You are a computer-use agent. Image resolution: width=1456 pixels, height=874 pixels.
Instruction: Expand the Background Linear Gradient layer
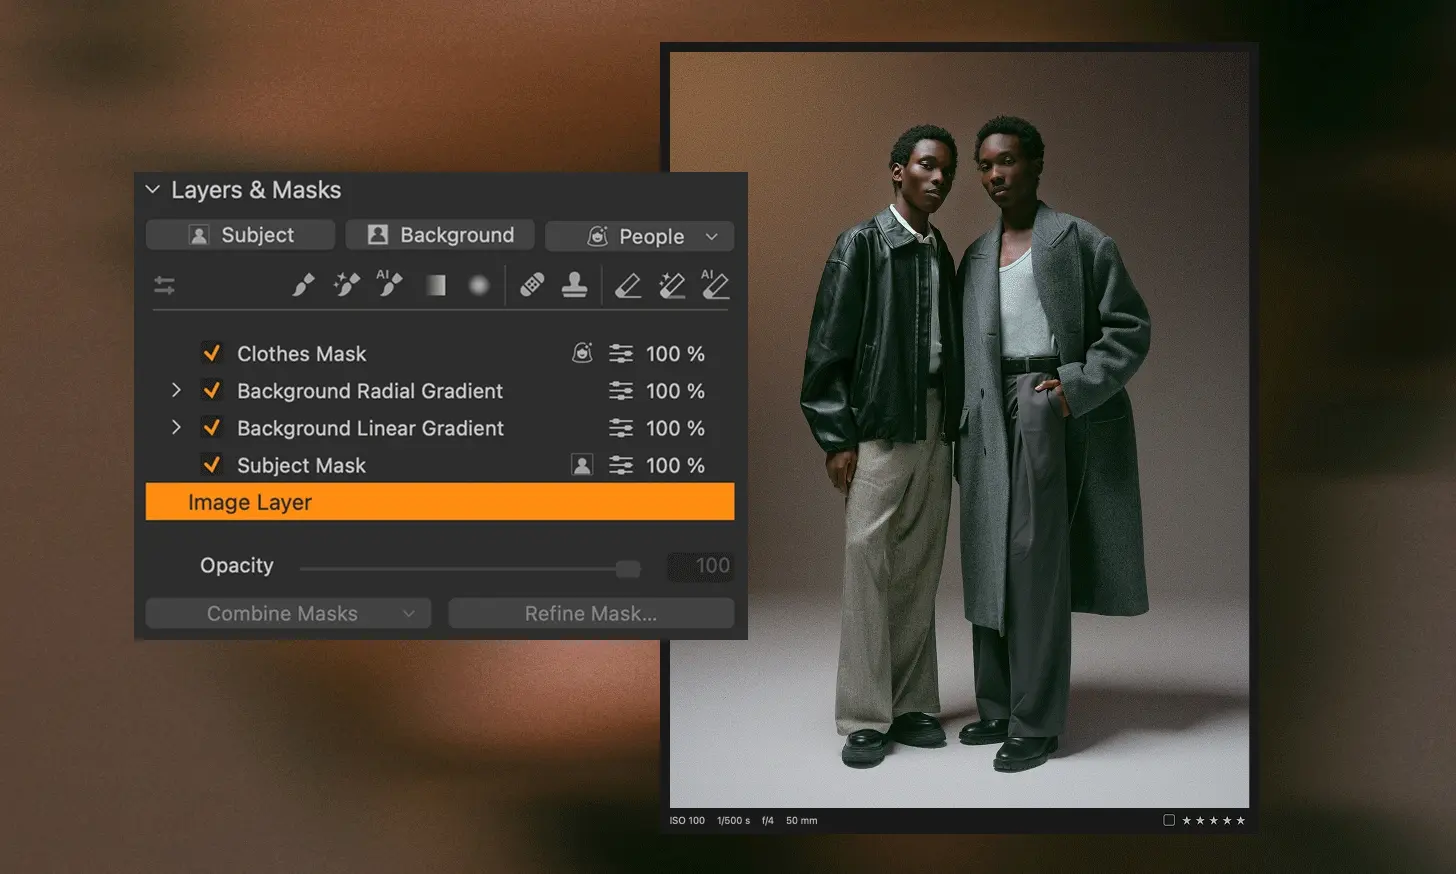point(176,428)
